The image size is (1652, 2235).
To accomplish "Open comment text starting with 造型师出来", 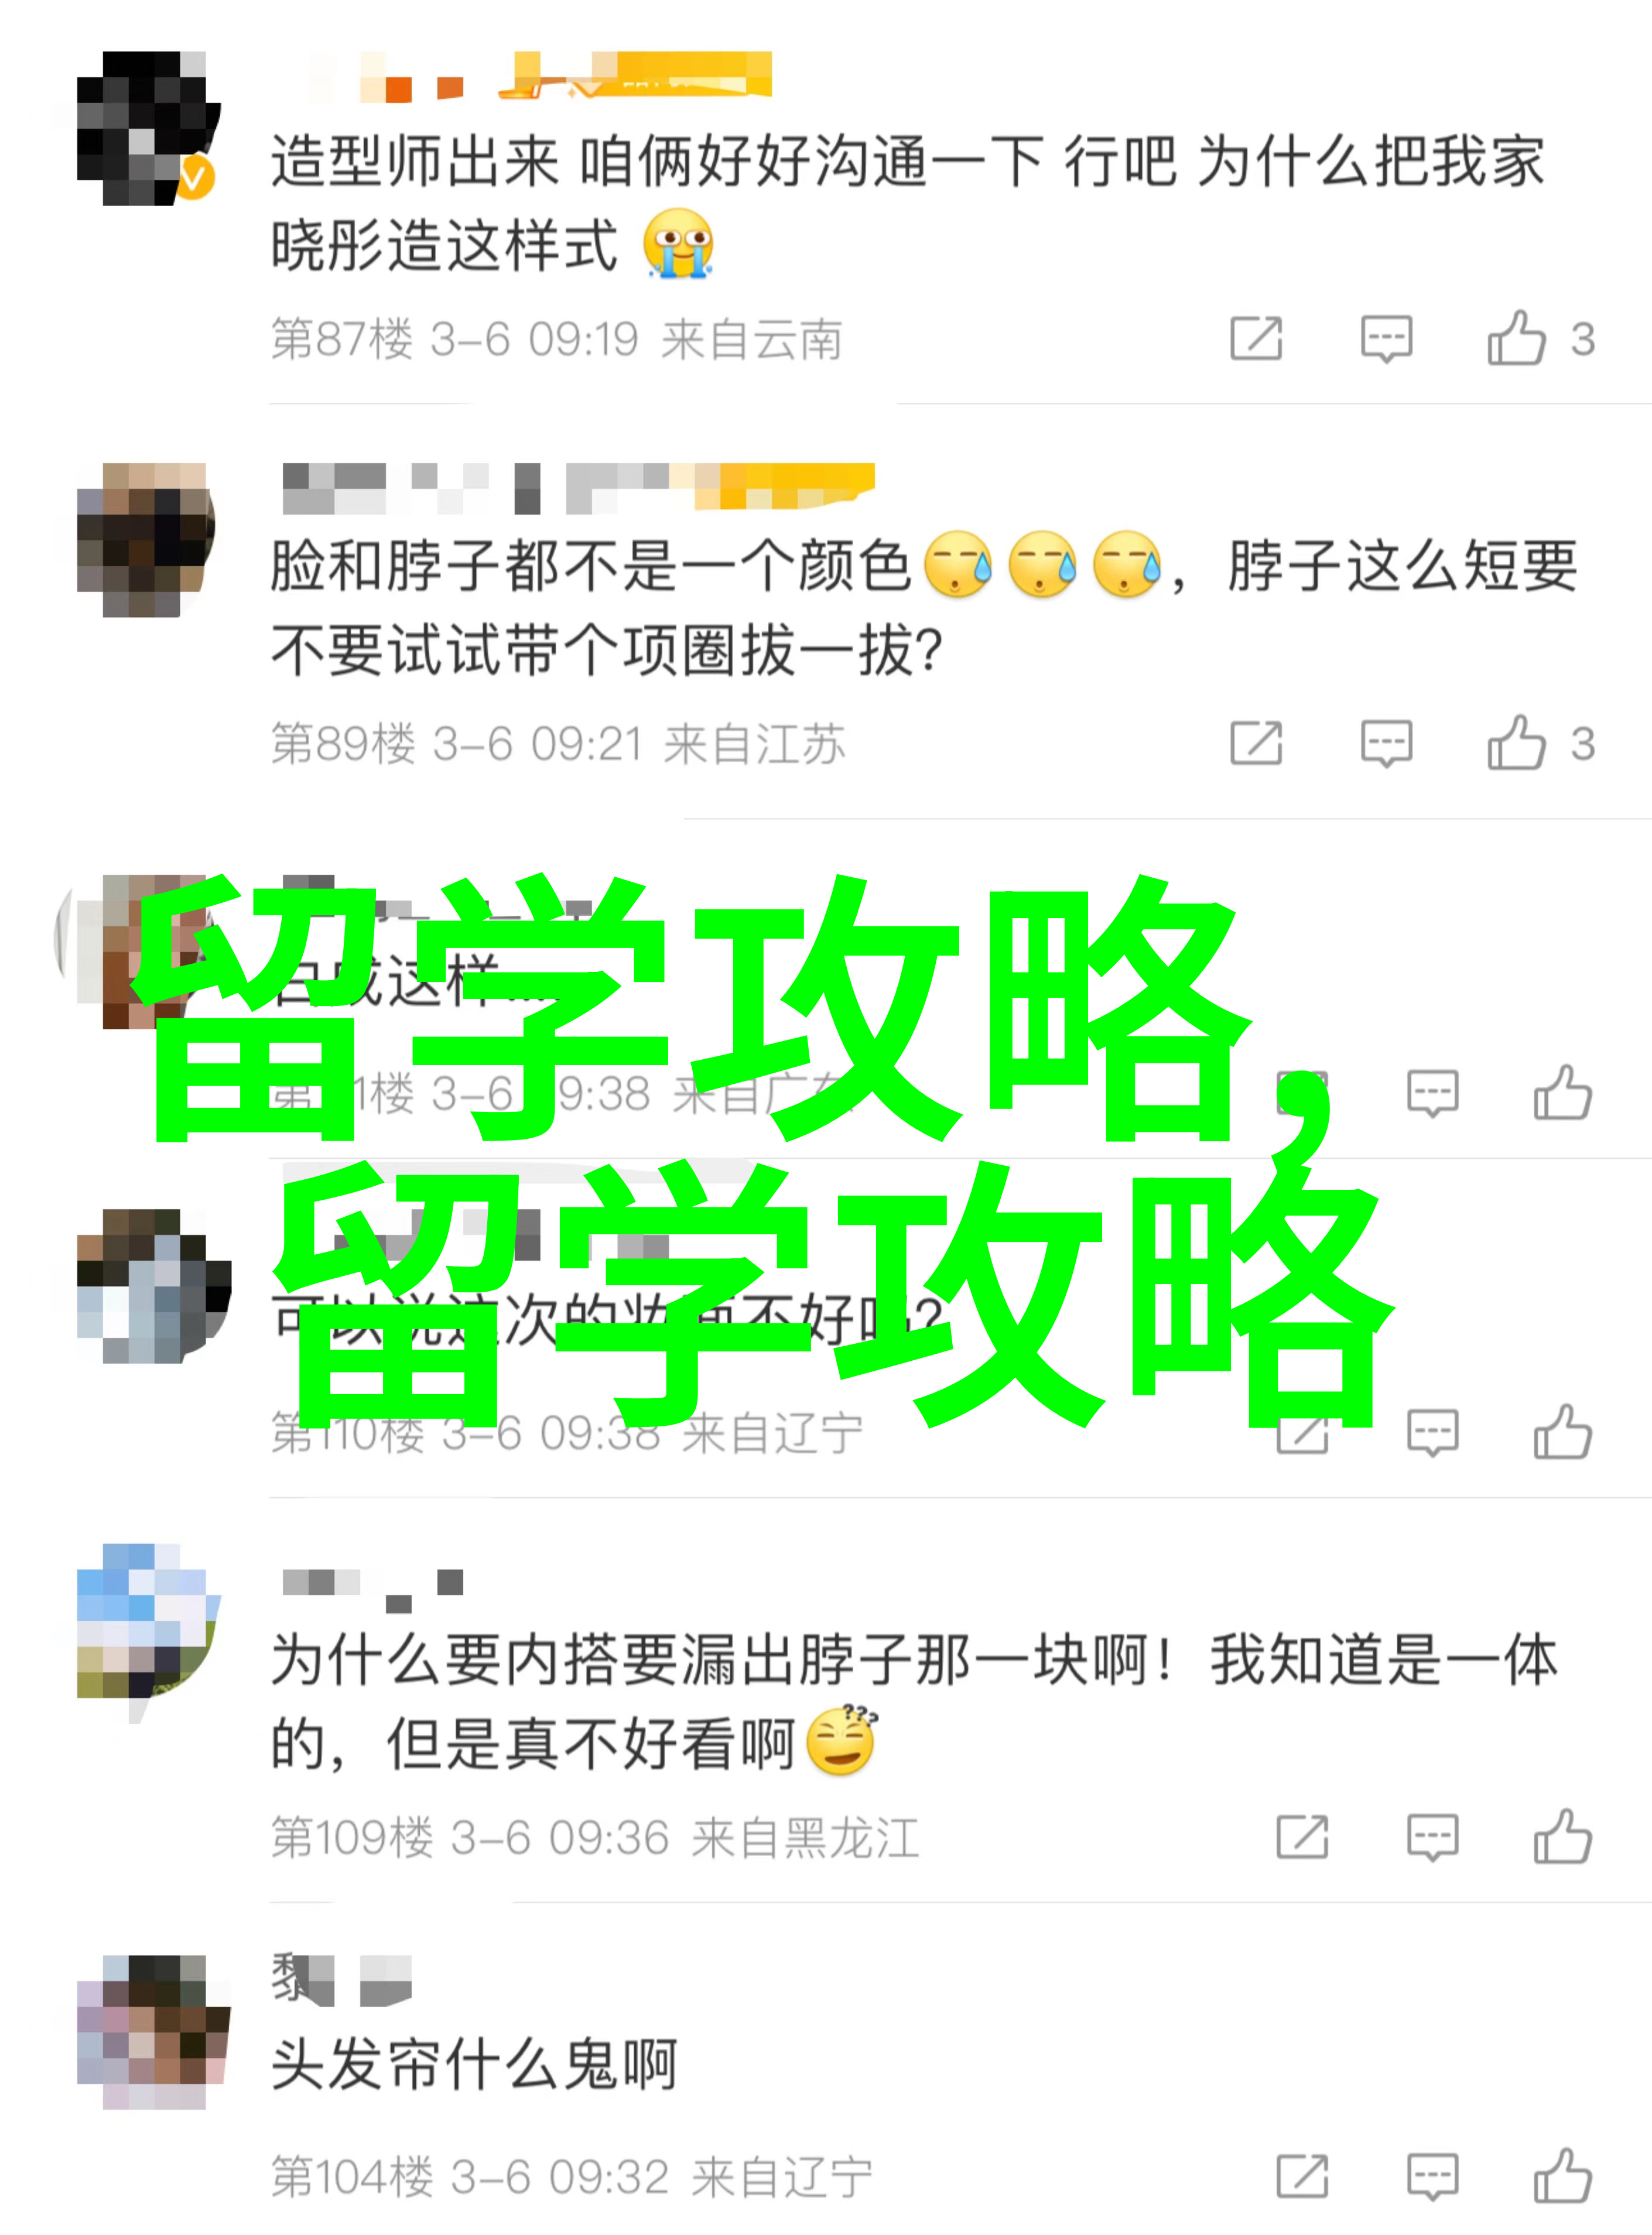I will pyautogui.click(x=907, y=204).
